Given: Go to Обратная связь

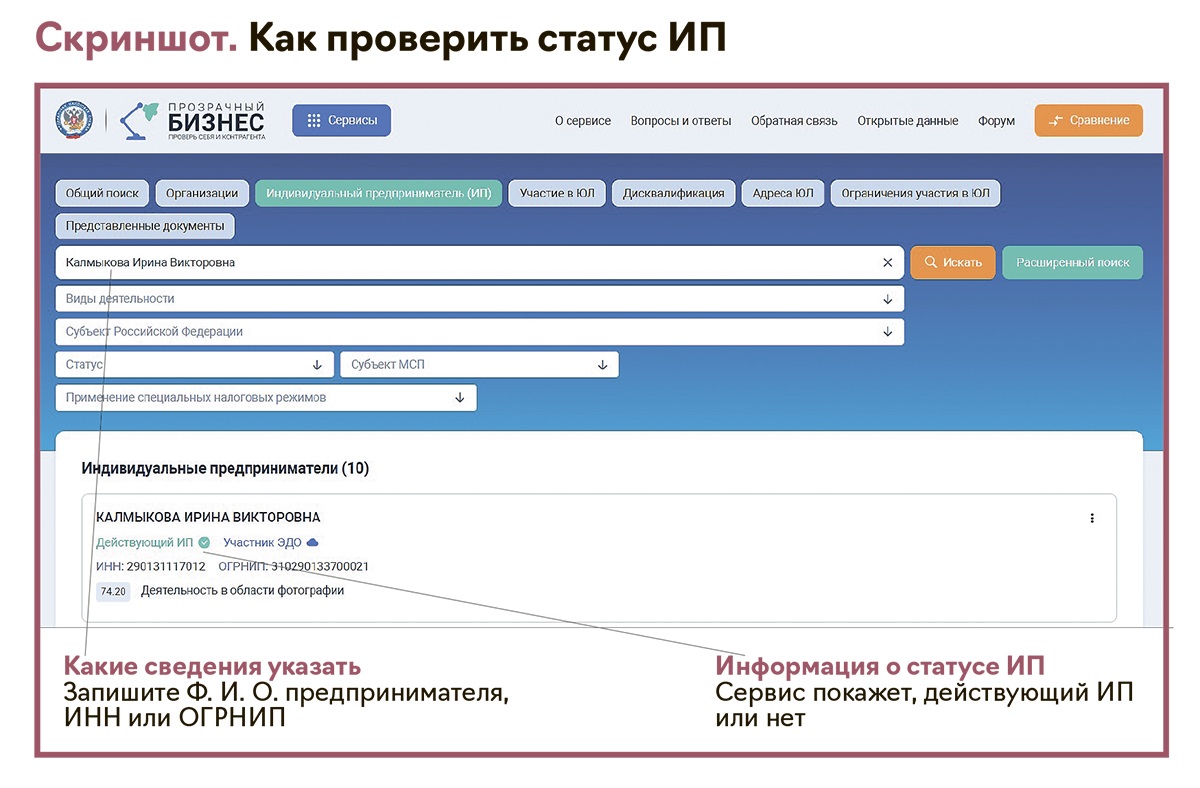Looking at the screenshot, I should pos(794,121).
